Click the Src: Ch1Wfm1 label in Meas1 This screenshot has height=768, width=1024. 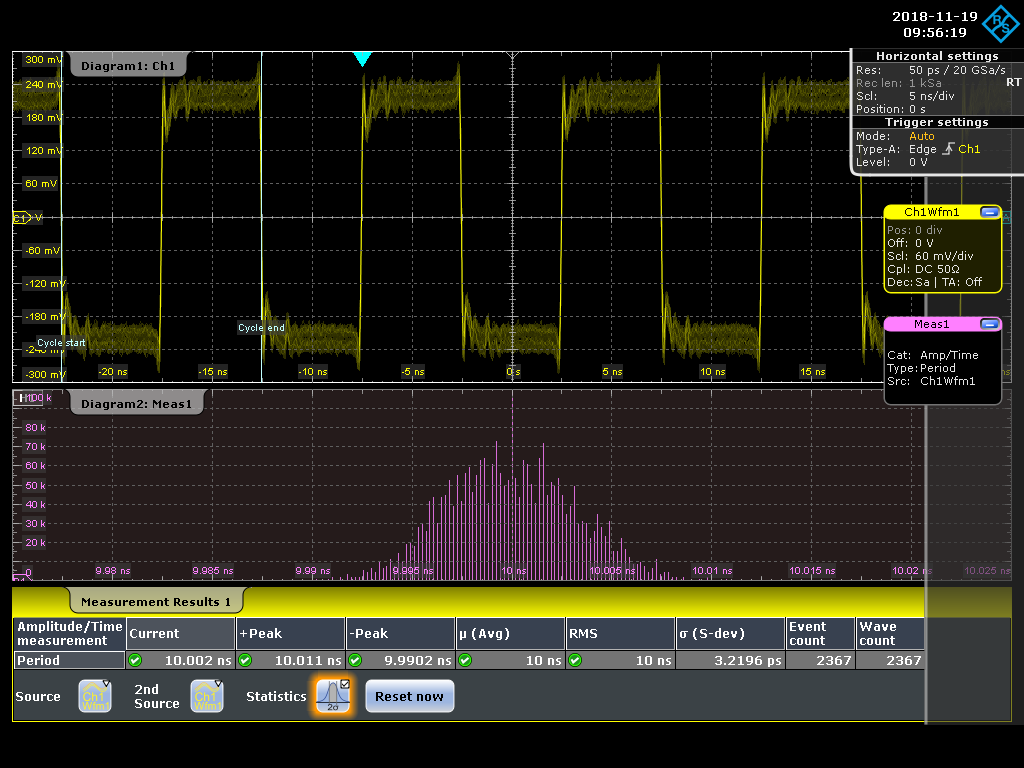pyautogui.click(x=931, y=381)
